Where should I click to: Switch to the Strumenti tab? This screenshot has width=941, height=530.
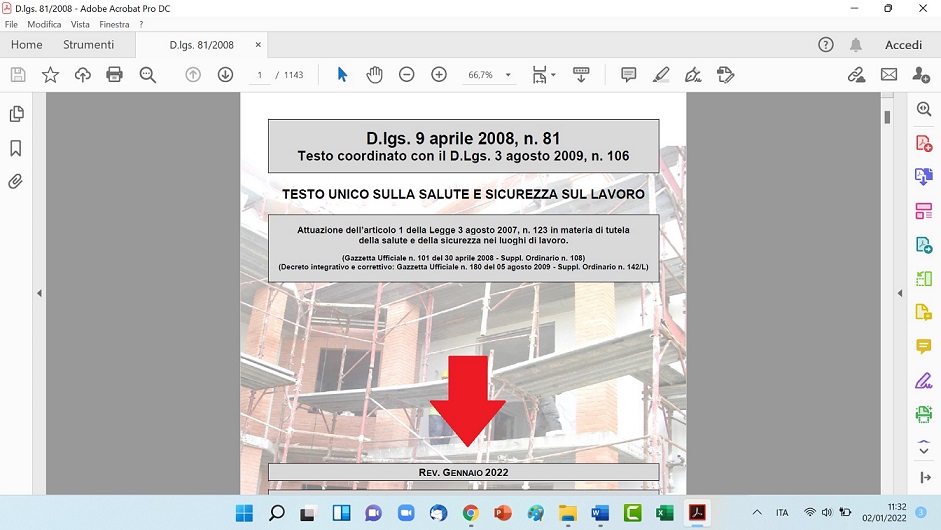click(88, 45)
